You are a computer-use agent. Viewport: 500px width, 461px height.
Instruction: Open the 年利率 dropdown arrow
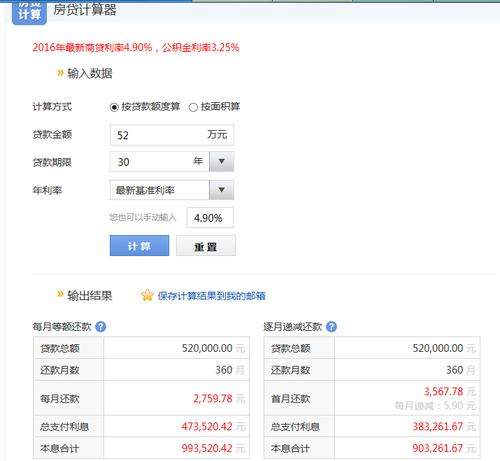pyautogui.click(x=222, y=190)
